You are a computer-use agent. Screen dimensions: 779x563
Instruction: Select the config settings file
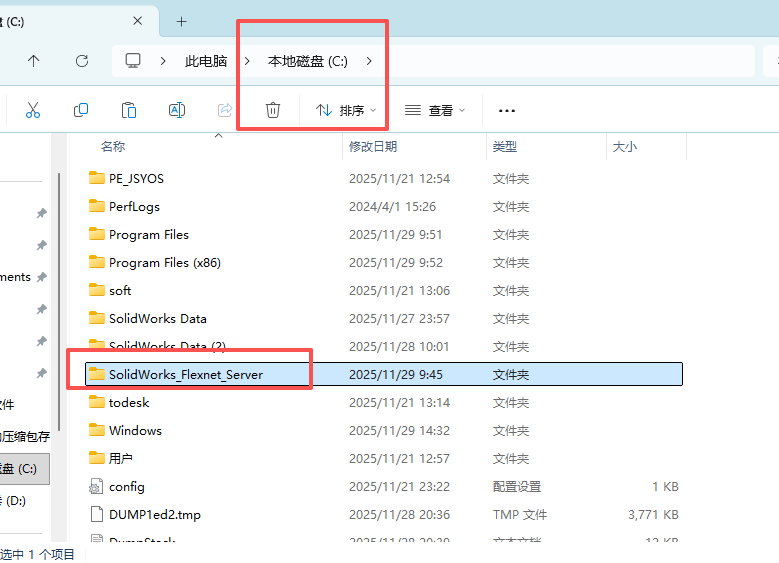[384, 486]
